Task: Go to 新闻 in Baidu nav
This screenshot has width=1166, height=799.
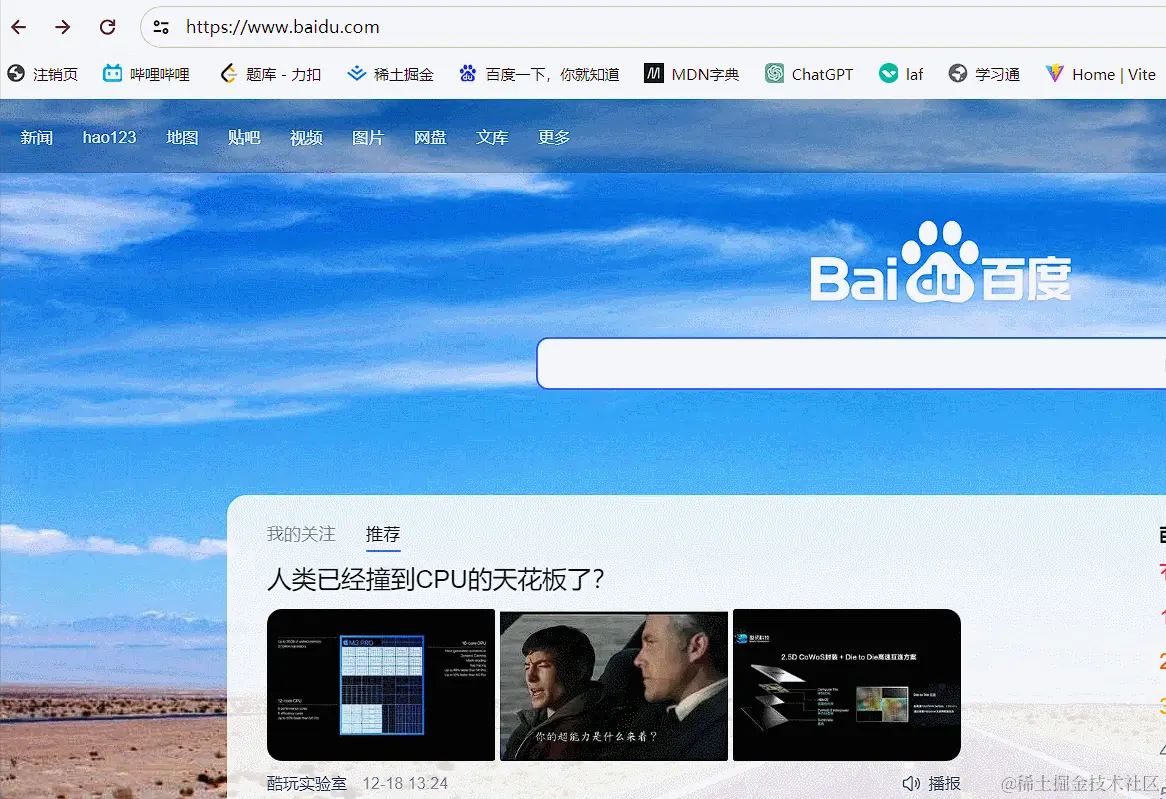Action: [36, 137]
